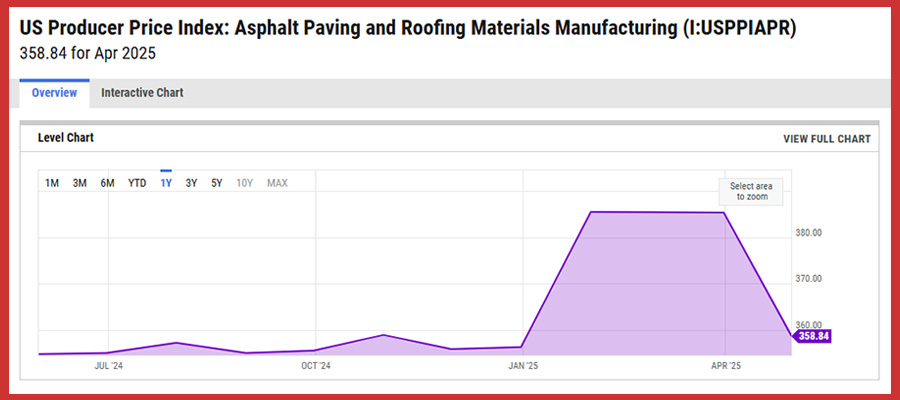Set chart range to 1M
Screen dimensions: 900x400
[52, 183]
